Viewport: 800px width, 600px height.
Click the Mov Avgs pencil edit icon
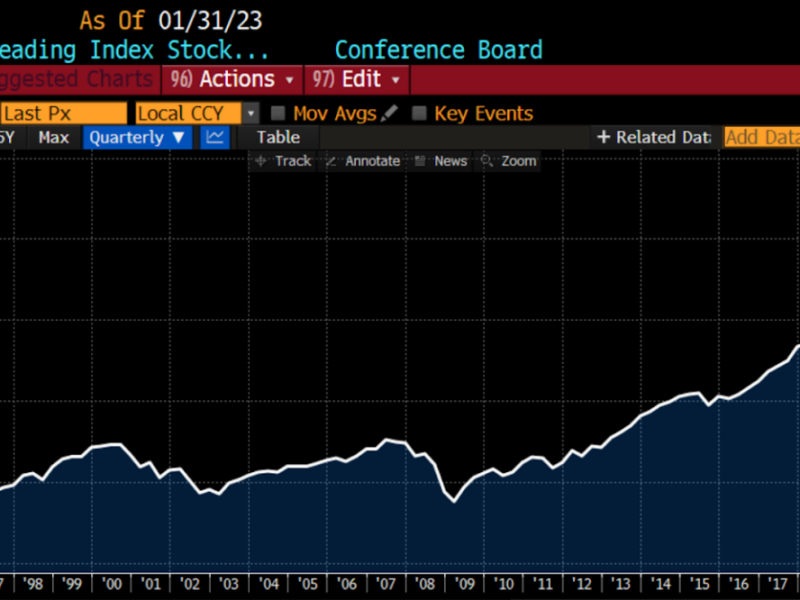tap(390, 114)
